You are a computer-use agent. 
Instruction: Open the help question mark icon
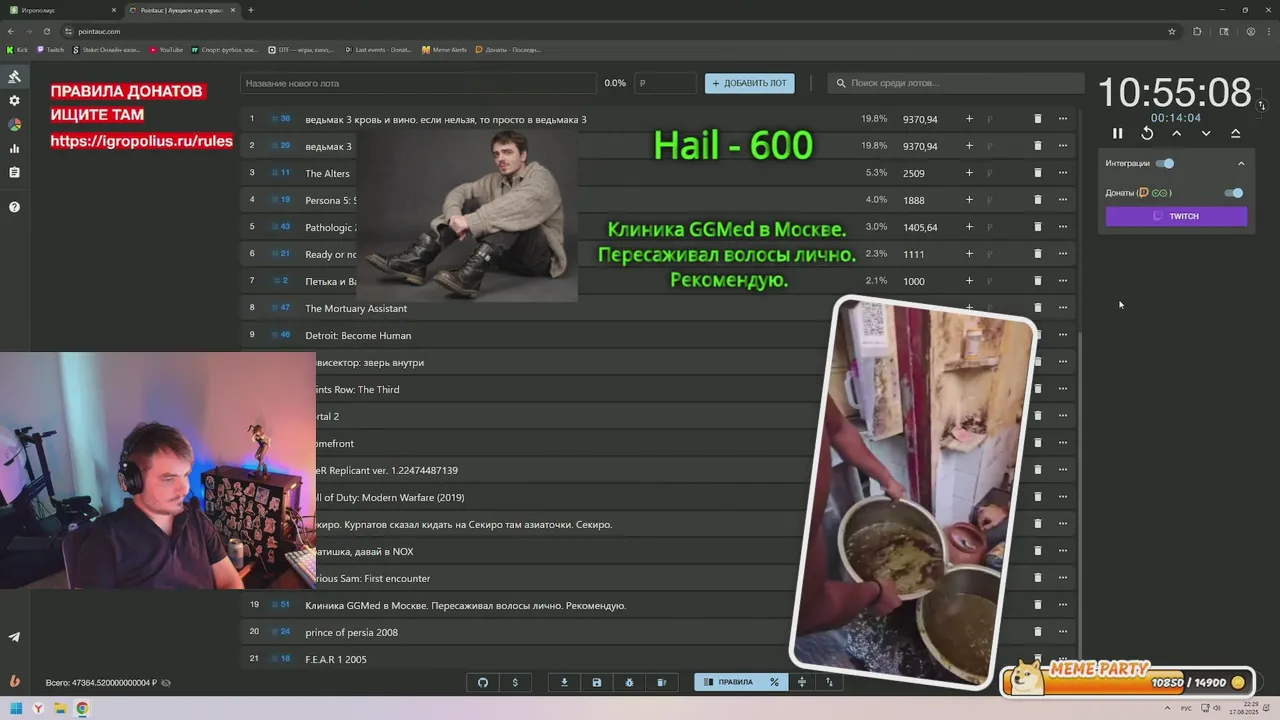point(14,207)
